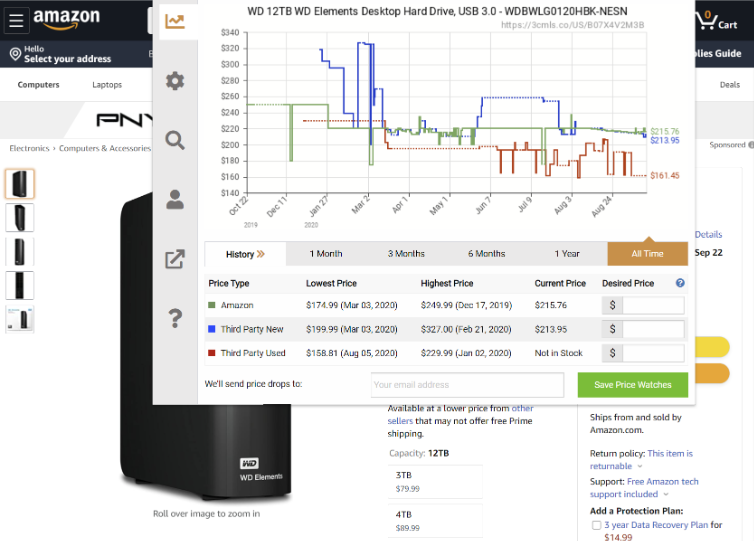Expand the returnable policy chevron
754x541 pixels.
tap(640, 466)
